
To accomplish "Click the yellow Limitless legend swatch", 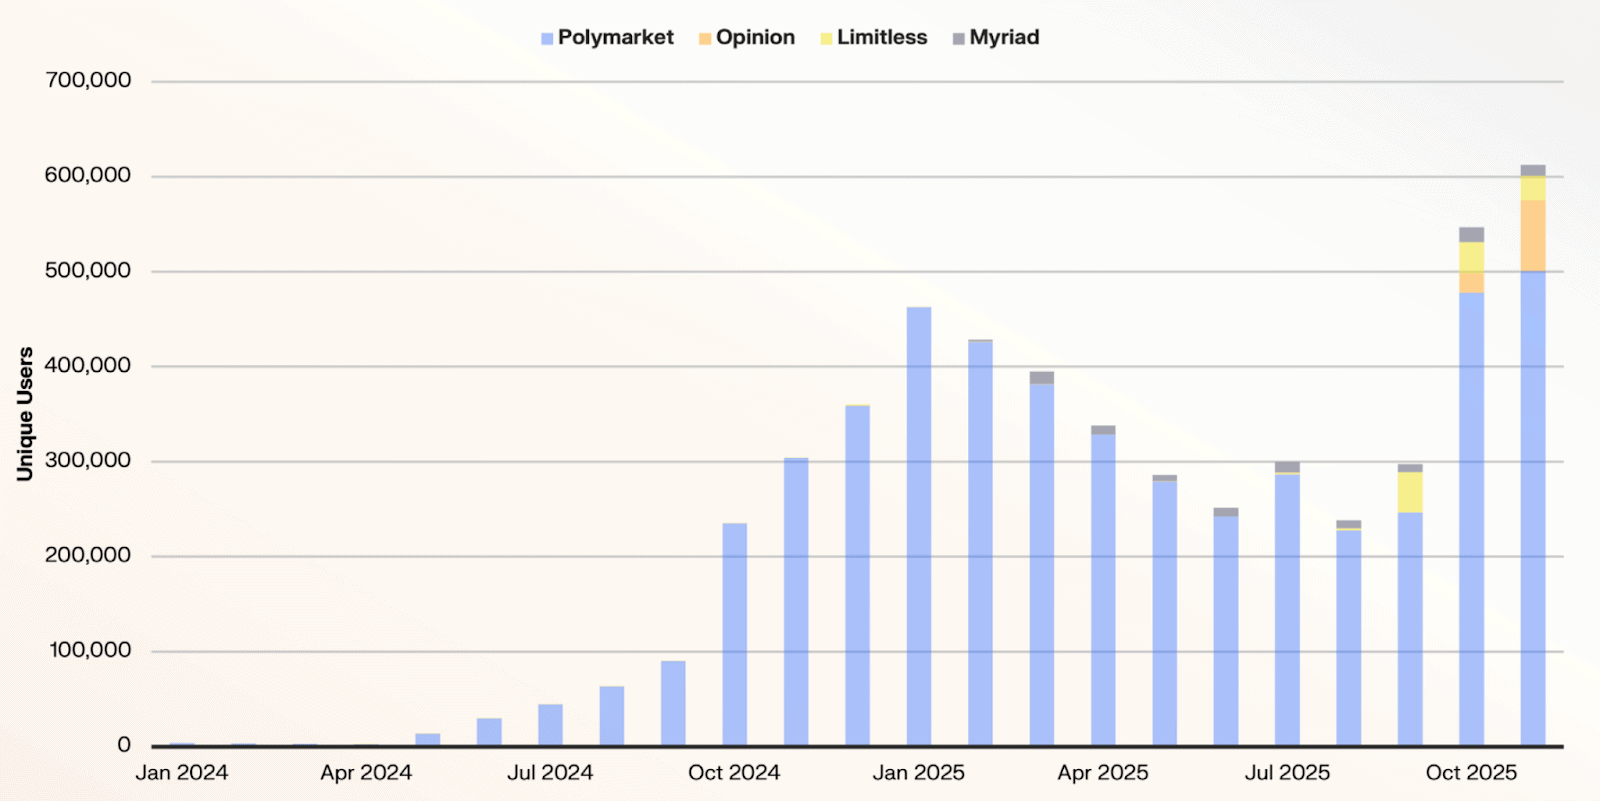I will (x=826, y=39).
